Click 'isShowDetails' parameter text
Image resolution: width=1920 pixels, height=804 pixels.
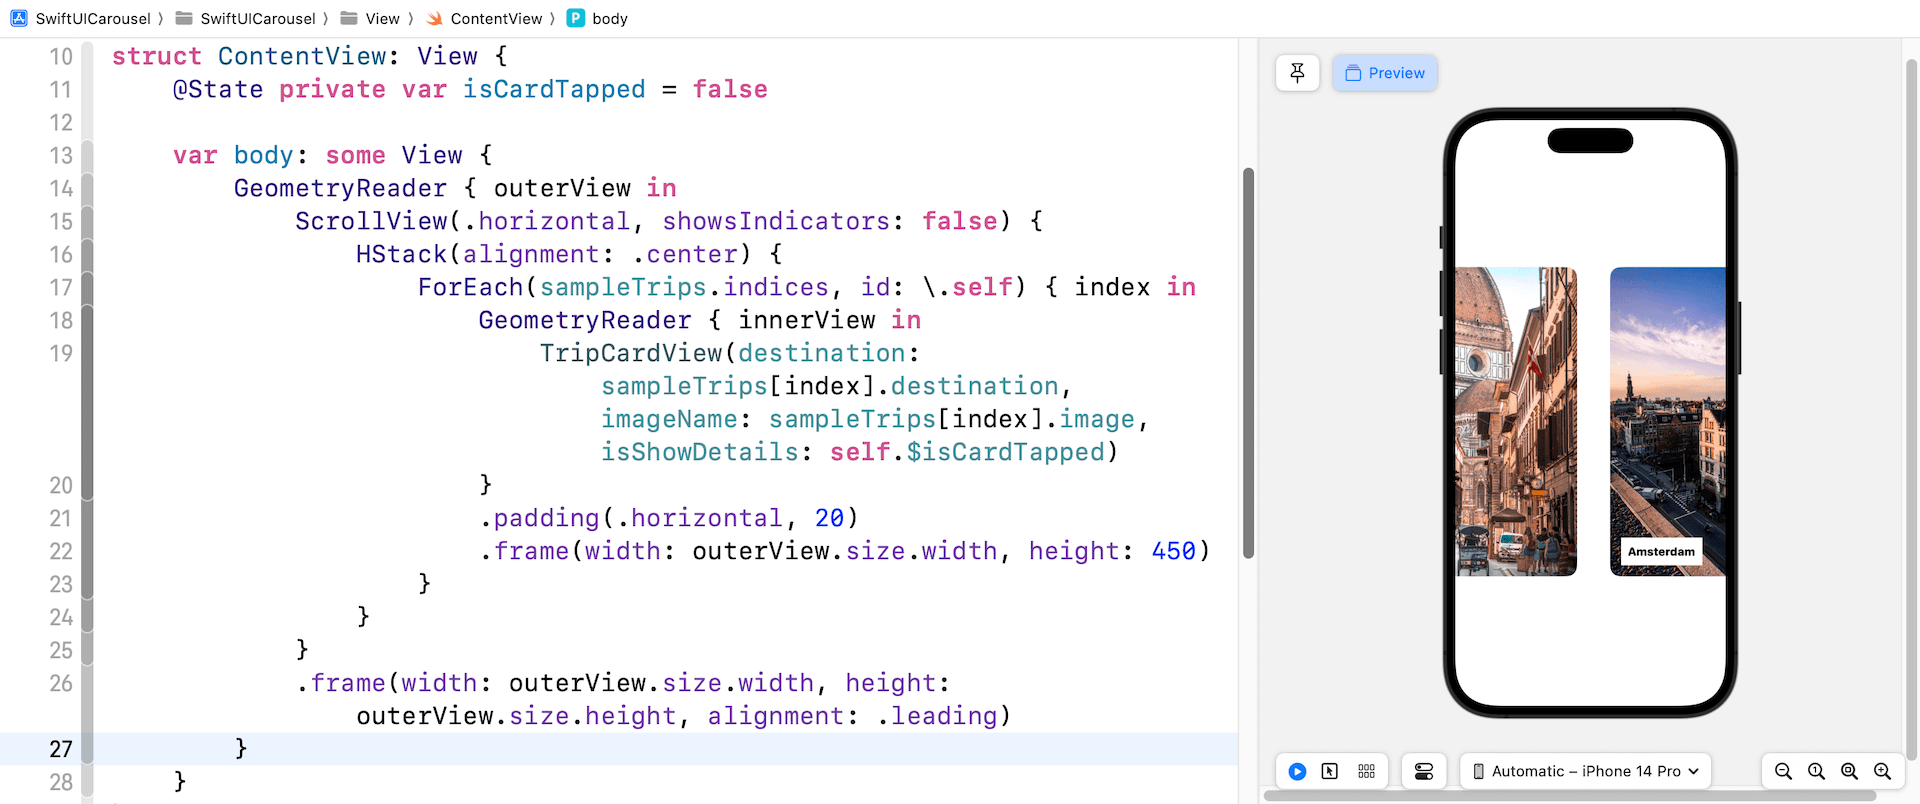[699, 452]
